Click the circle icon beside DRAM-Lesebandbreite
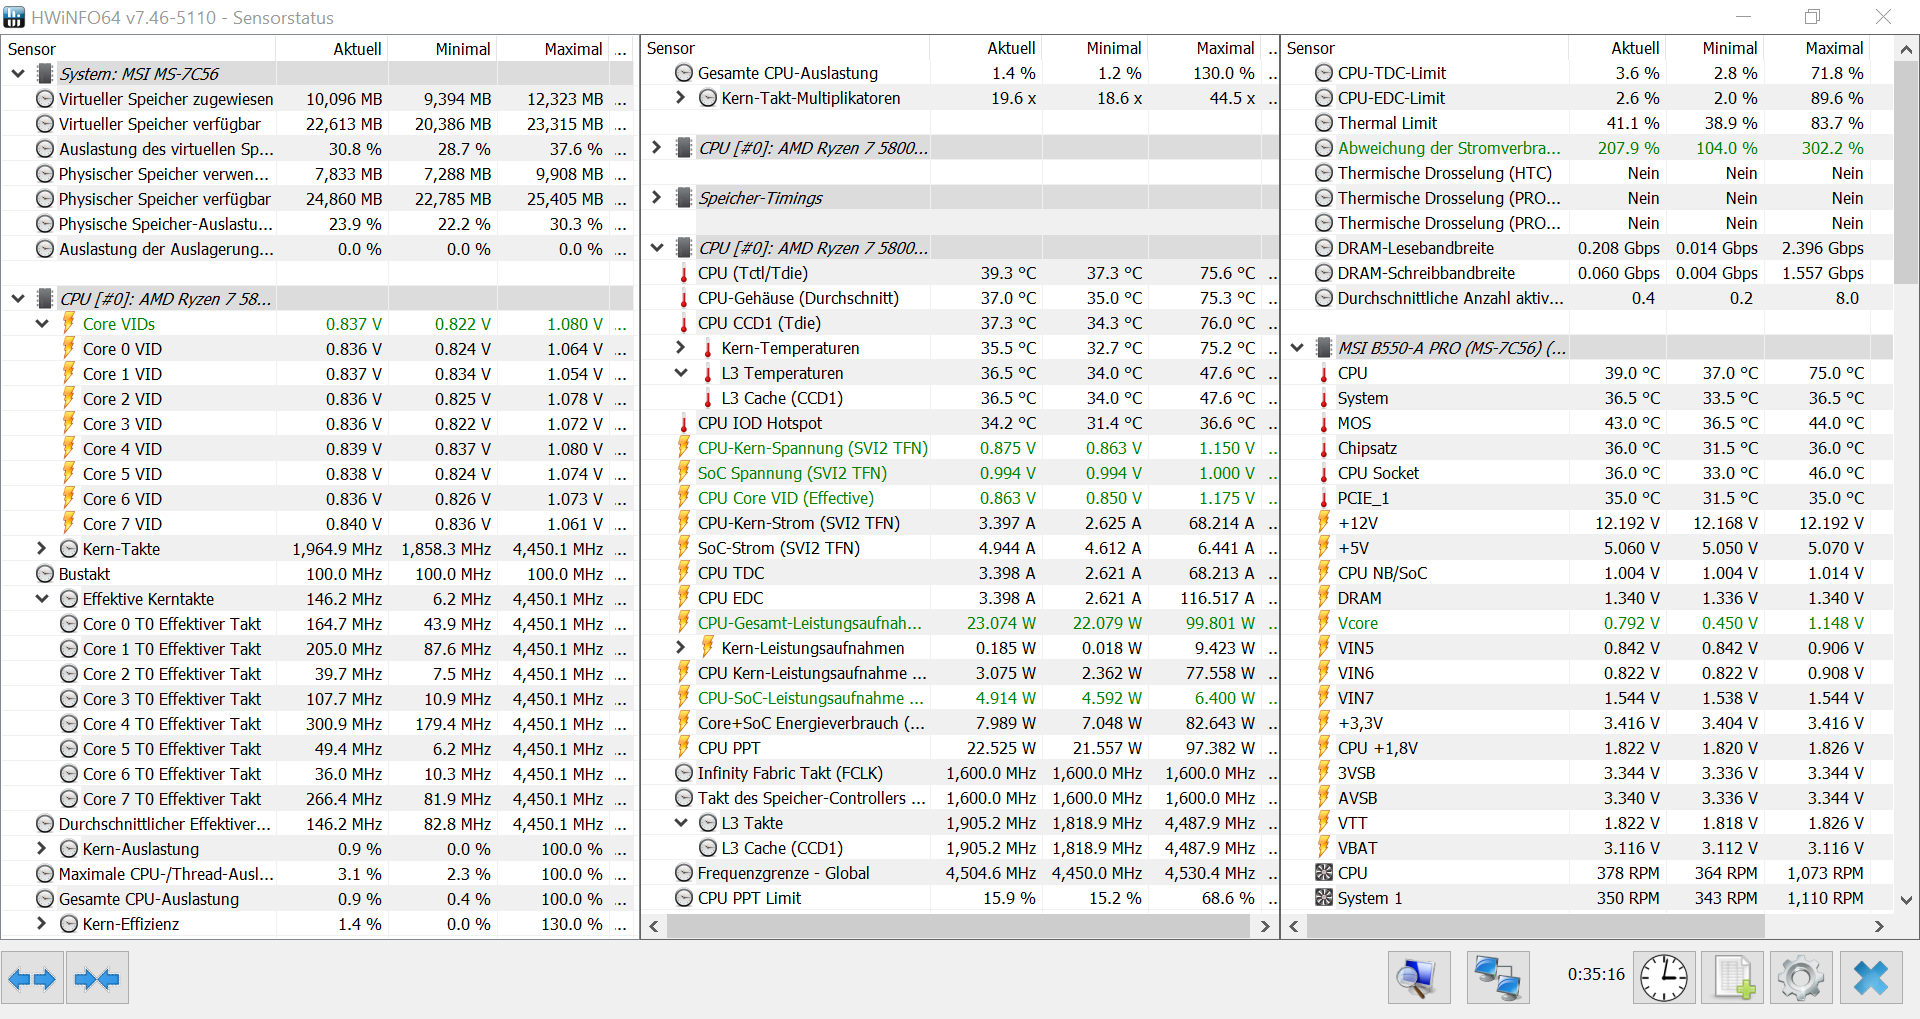The height and width of the screenshot is (1019, 1920). (x=1324, y=248)
